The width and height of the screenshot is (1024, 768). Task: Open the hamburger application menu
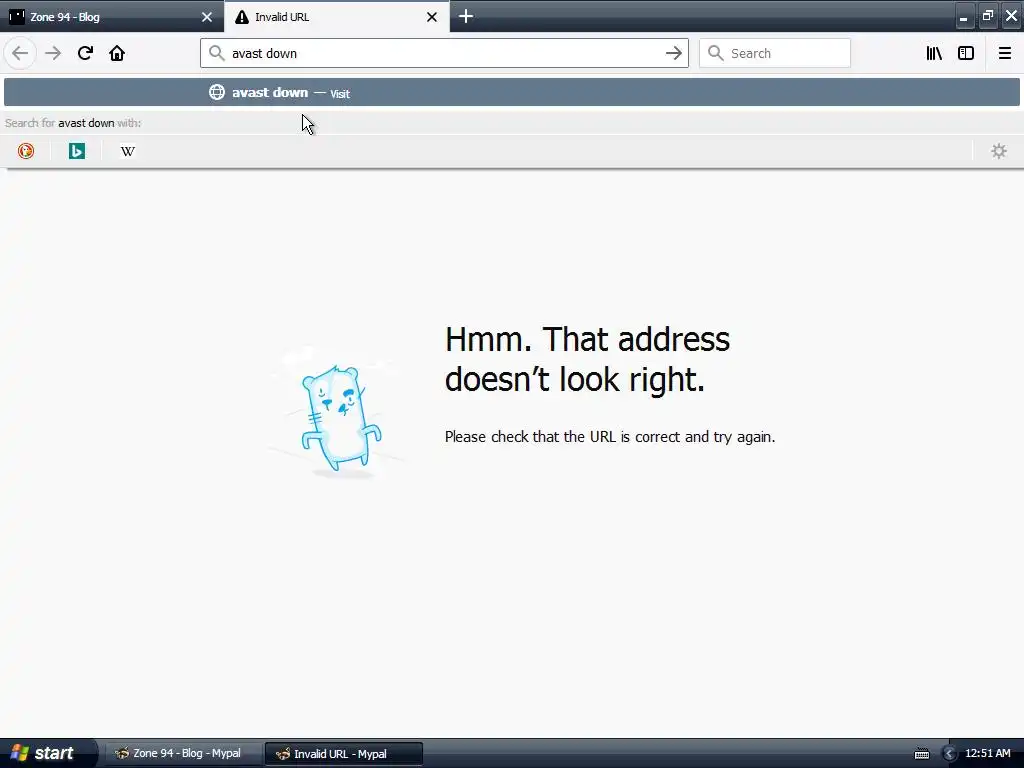[x=1004, y=53]
